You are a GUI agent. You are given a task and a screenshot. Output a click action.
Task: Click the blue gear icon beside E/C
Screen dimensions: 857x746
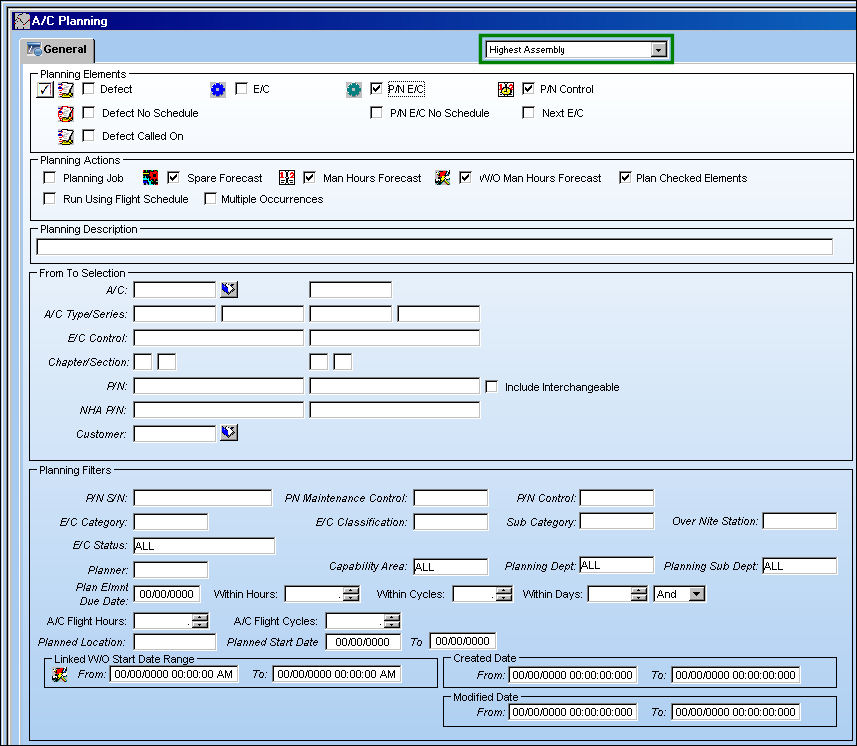218,90
